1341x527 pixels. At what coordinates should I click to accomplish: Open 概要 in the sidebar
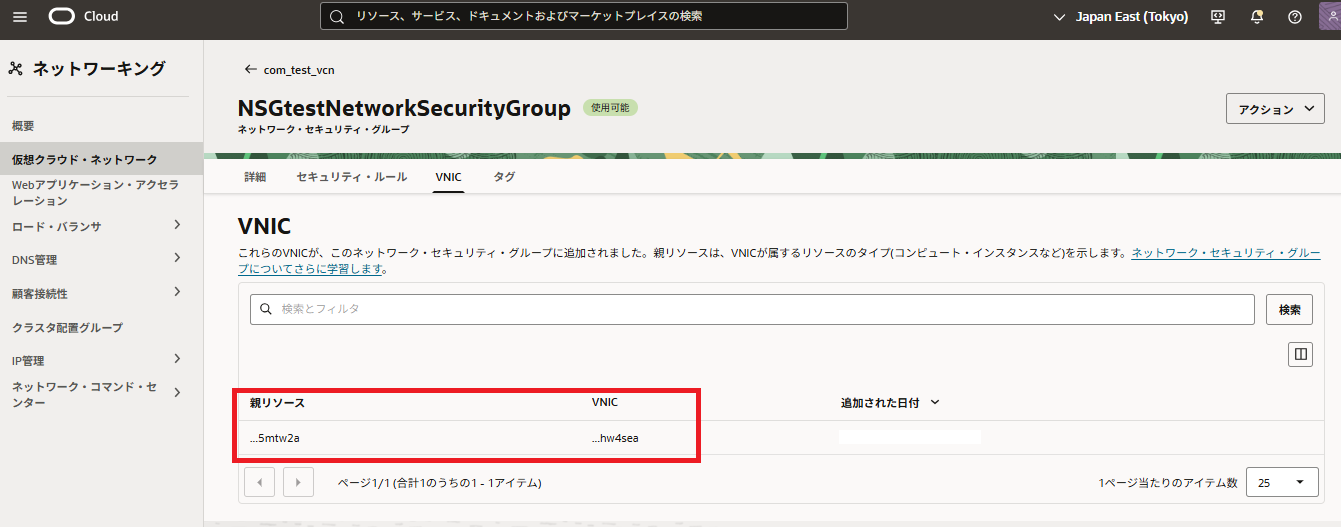(x=23, y=126)
